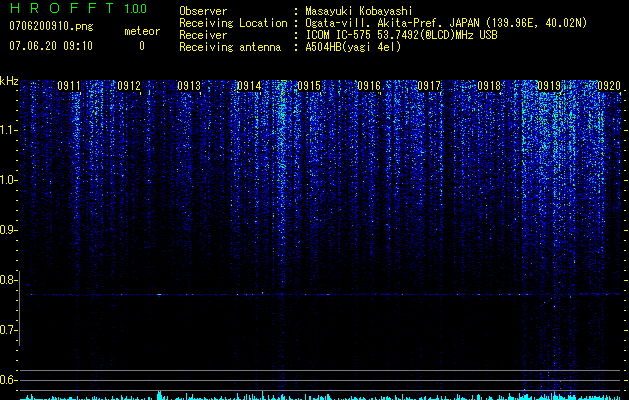The height and width of the screenshot is (400, 629).
Task: Click the 0.8 kHz axis tick label
Action: pos(8,280)
